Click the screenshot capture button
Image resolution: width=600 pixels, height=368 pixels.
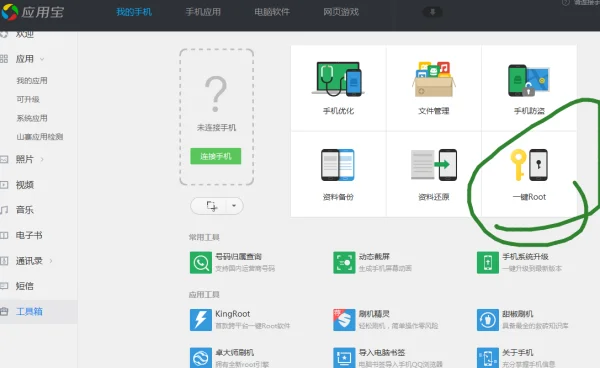click(x=211, y=206)
